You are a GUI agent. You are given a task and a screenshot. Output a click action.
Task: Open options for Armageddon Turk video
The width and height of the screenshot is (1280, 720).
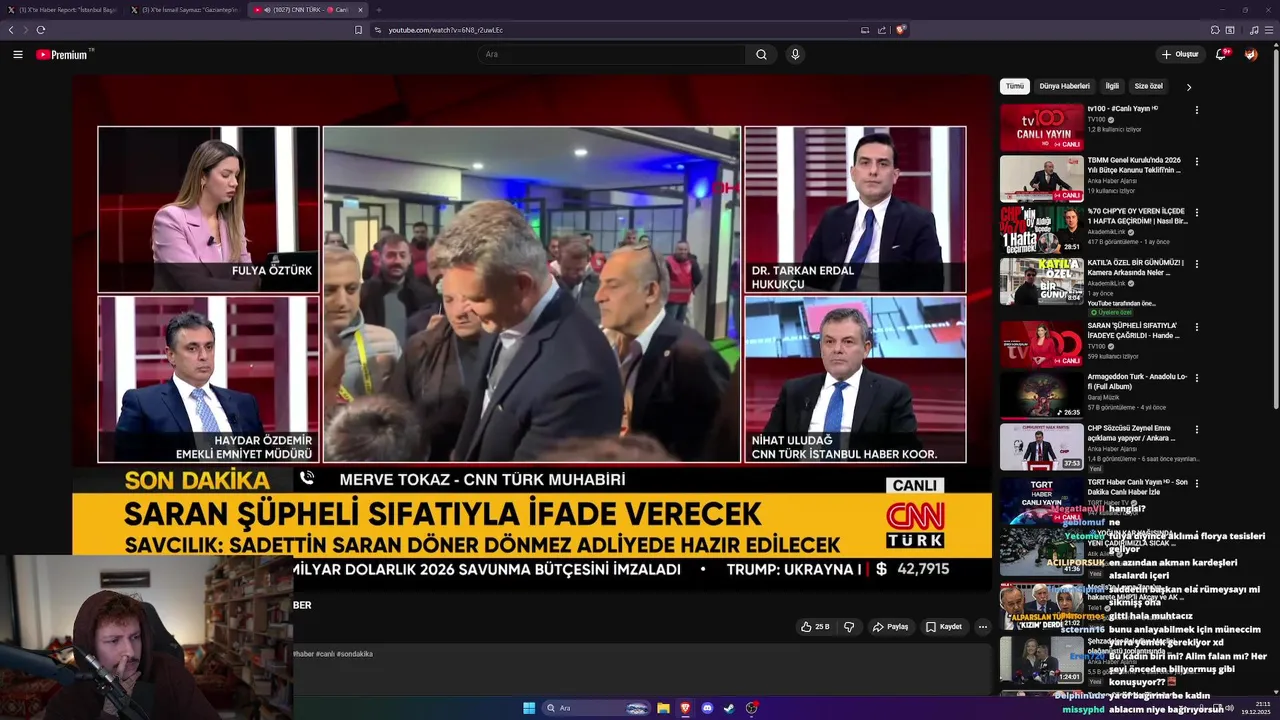[x=1197, y=378]
